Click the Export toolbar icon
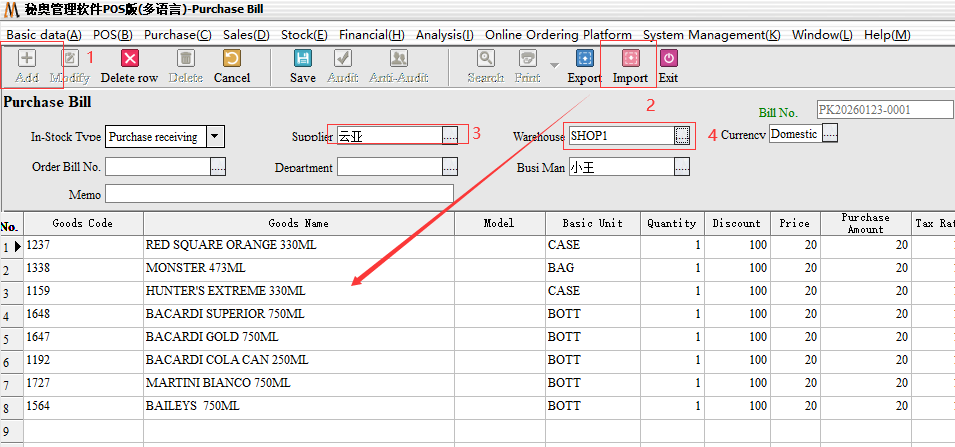 [x=584, y=59]
